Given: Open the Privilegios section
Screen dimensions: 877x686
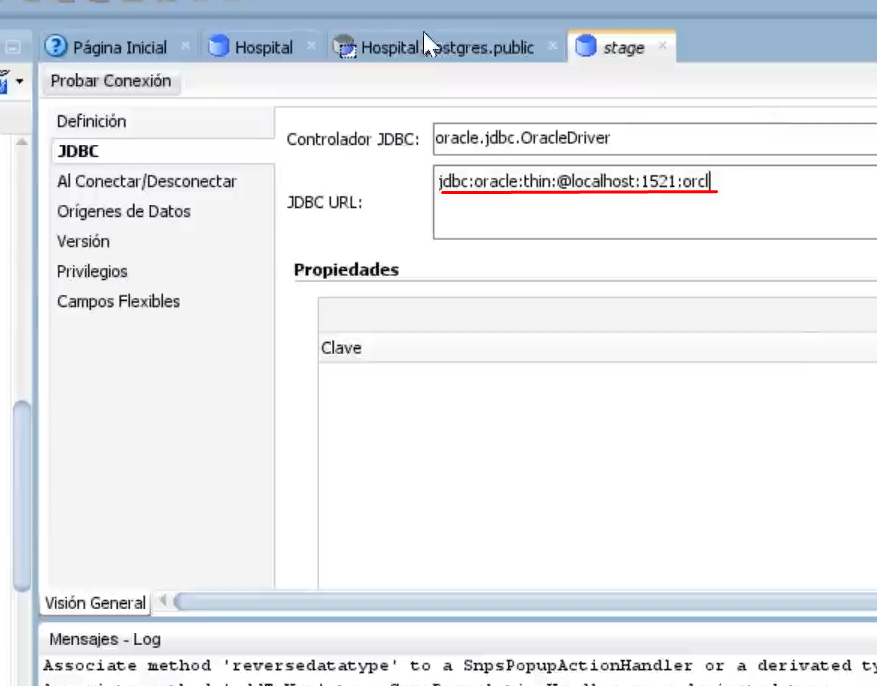Looking at the screenshot, I should pos(92,272).
